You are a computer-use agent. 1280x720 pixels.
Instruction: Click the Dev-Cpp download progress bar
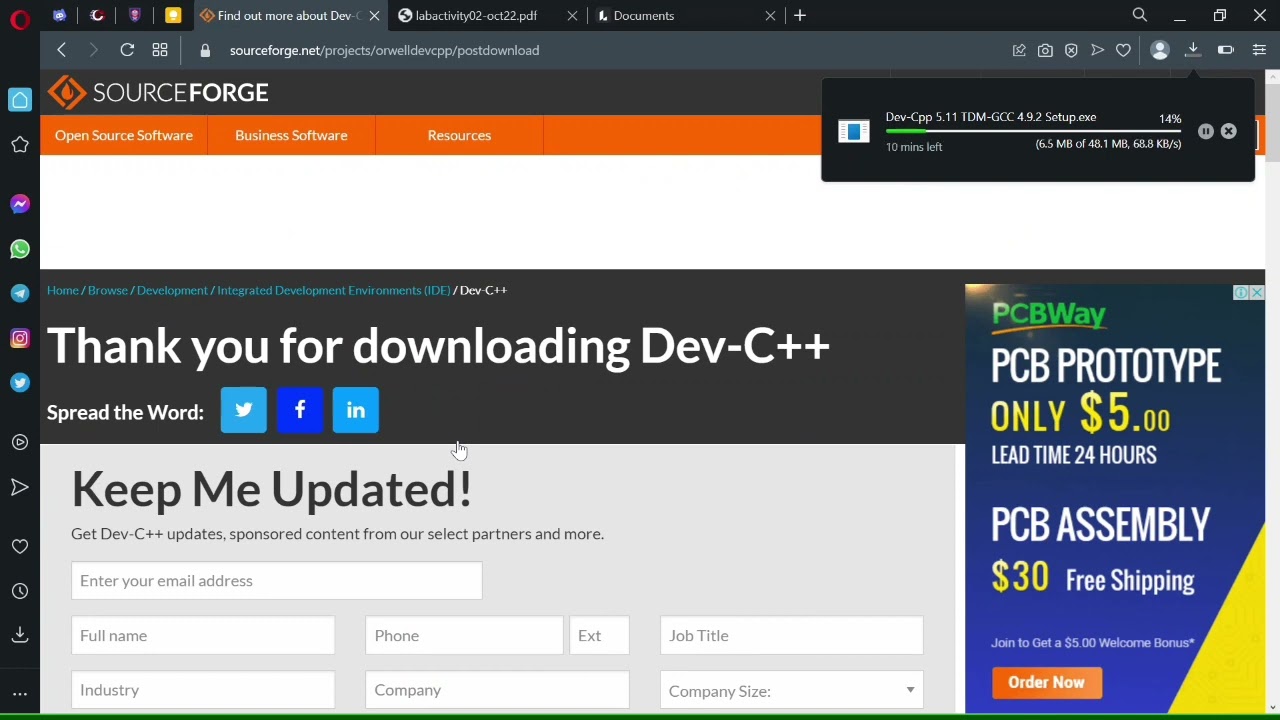coord(1033,131)
